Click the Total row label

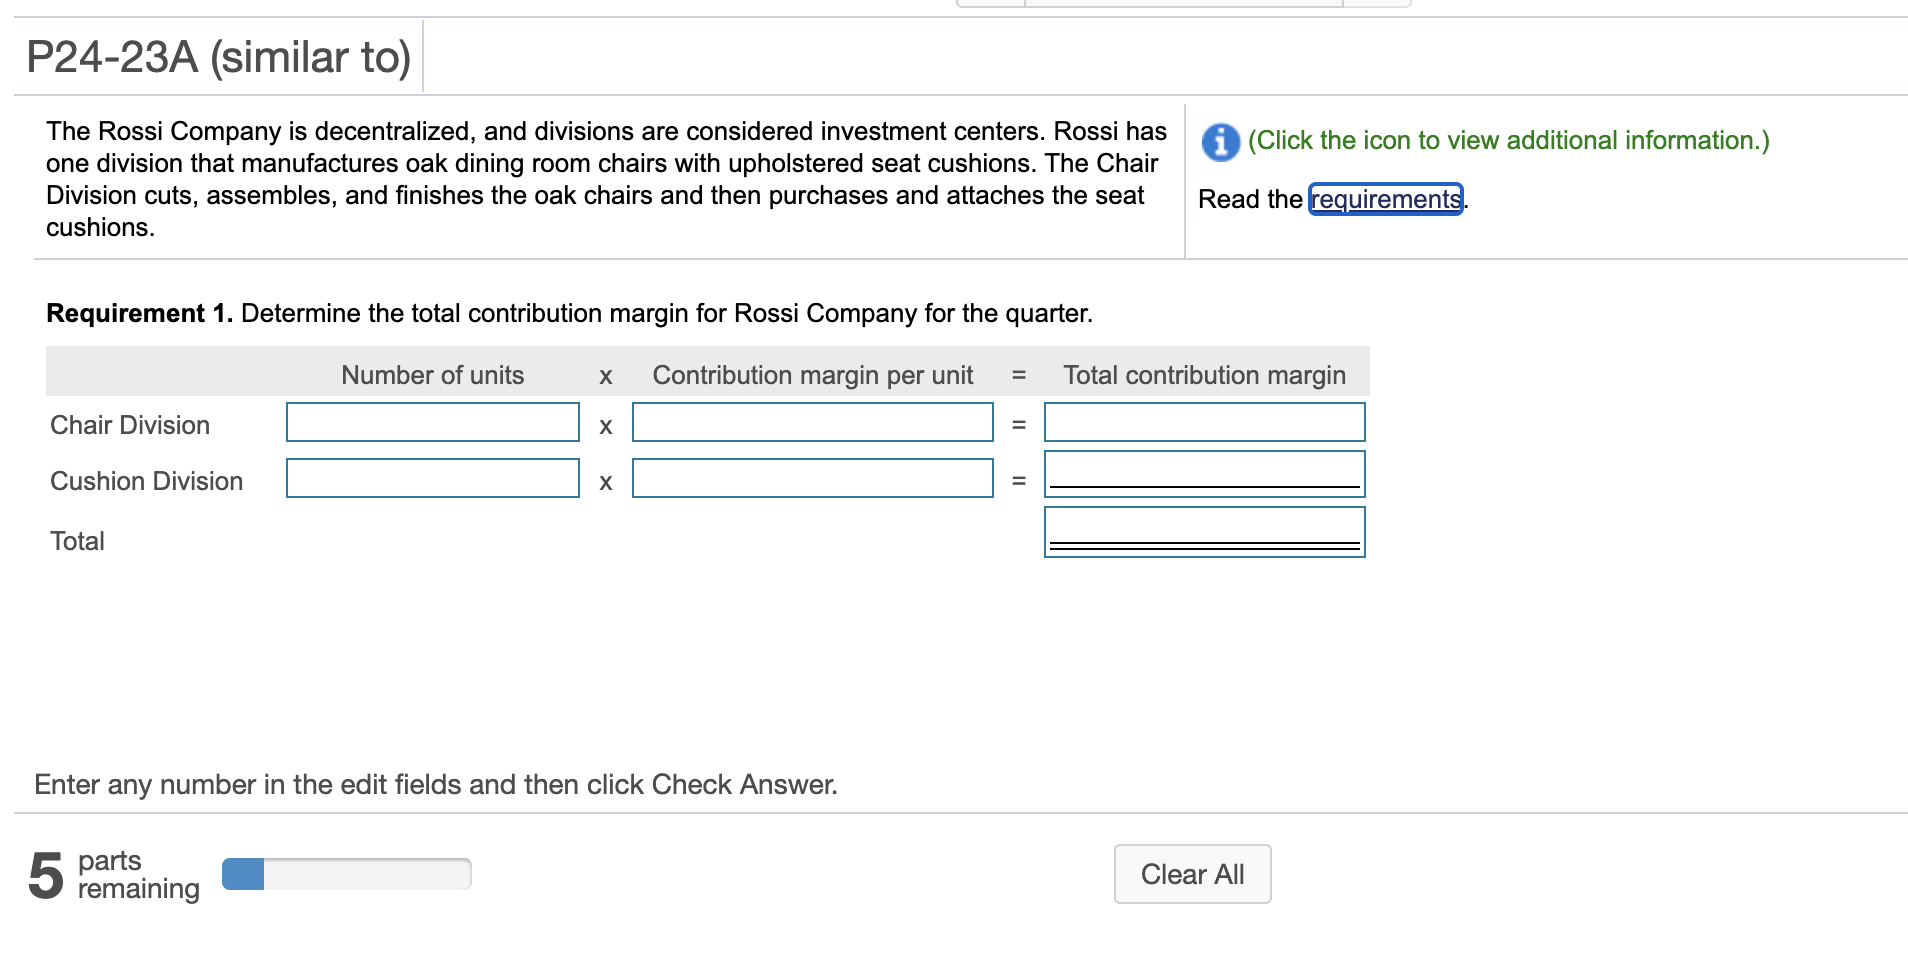click(76, 540)
